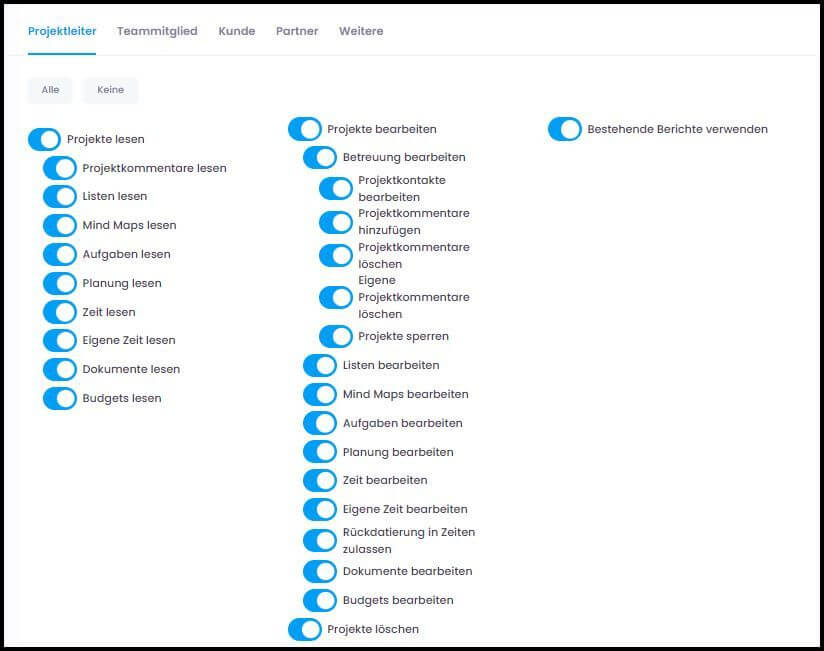Toggle Planung bearbeiten switch
The image size is (824, 651).
(x=320, y=452)
